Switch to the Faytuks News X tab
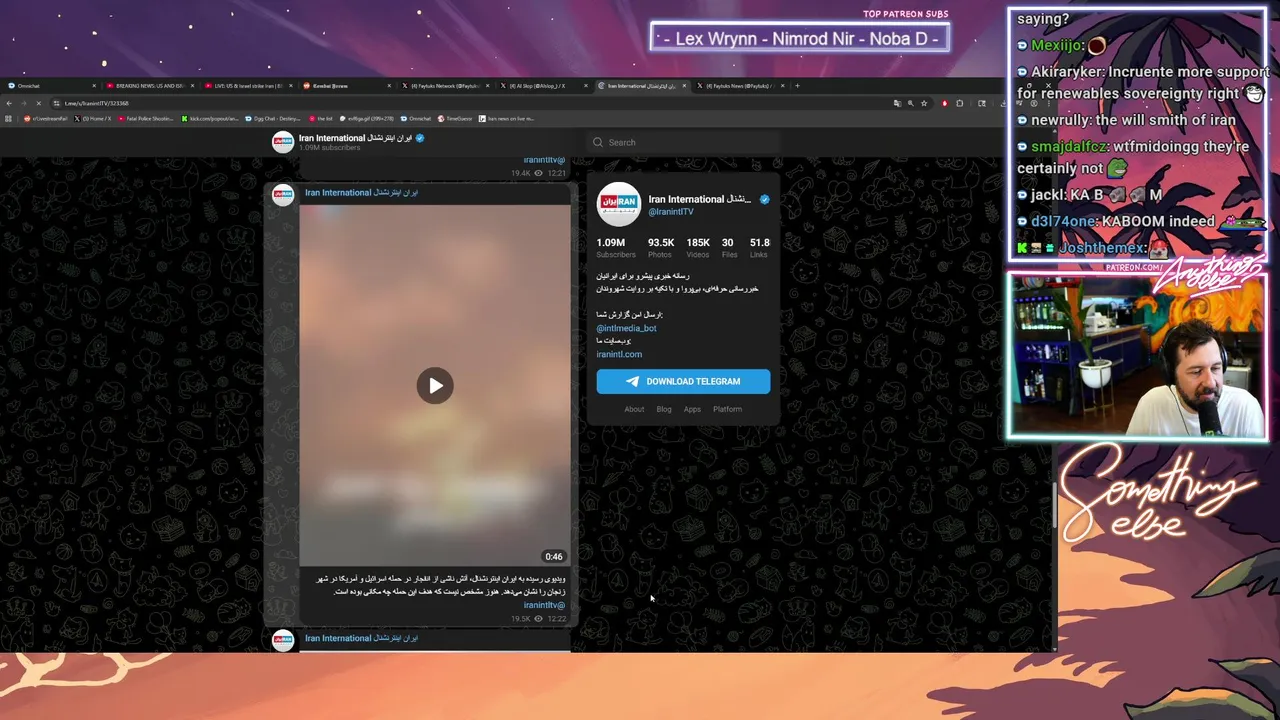Image resolution: width=1280 pixels, height=720 pixels. click(x=740, y=86)
